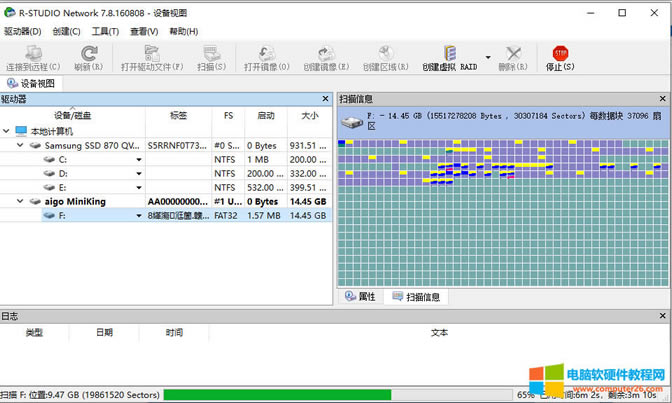Open drive file with 打开驱动文件 icon
Image resolution: width=672 pixels, height=403 pixels.
click(x=152, y=53)
